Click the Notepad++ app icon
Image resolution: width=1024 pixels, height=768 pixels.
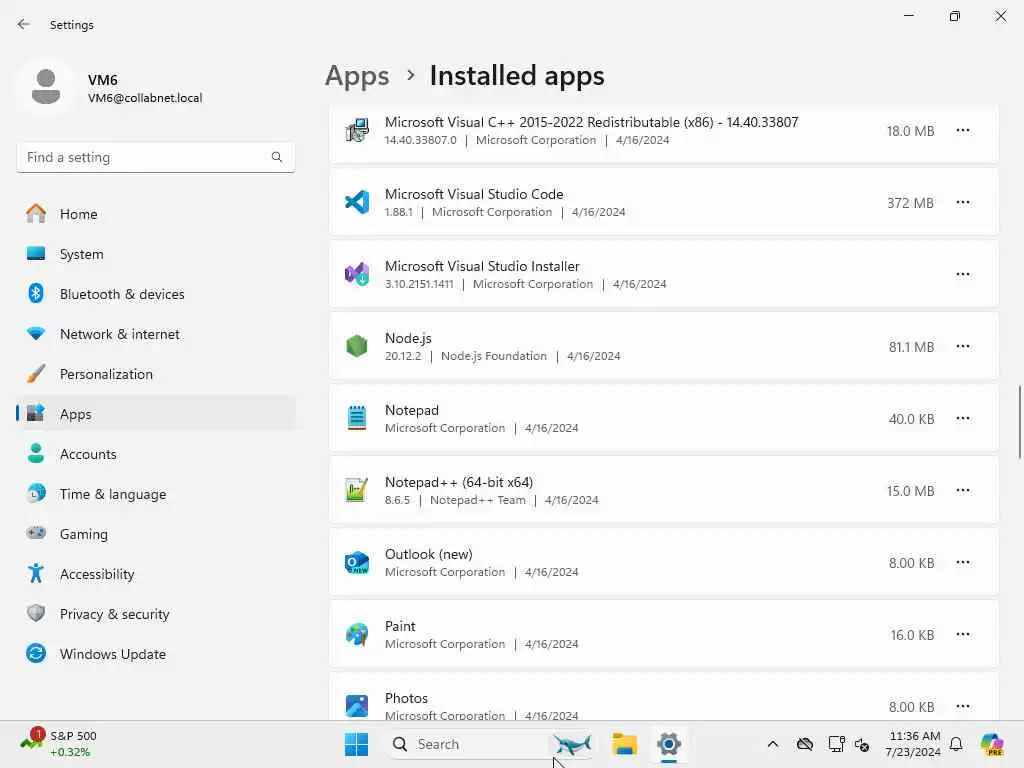357,490
